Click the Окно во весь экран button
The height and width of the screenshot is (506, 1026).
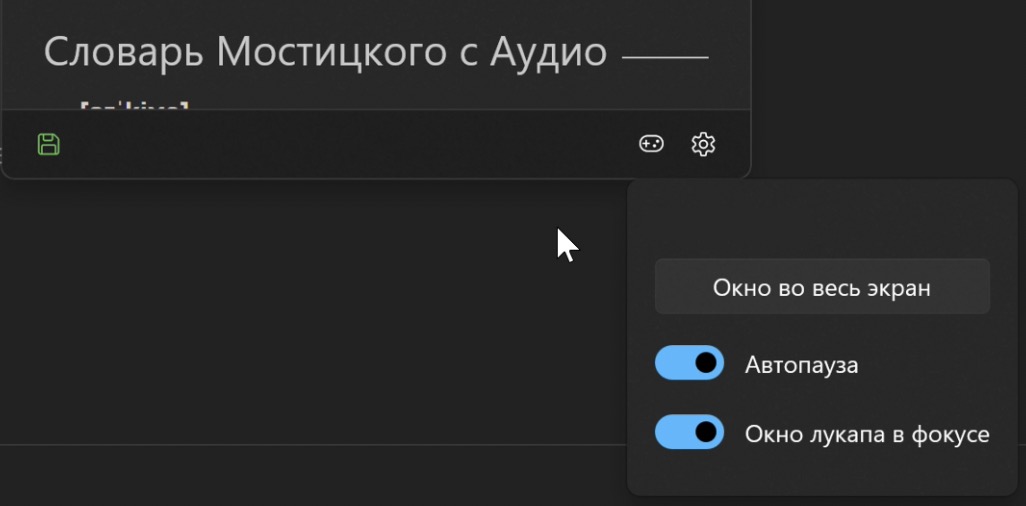(822, 287)
